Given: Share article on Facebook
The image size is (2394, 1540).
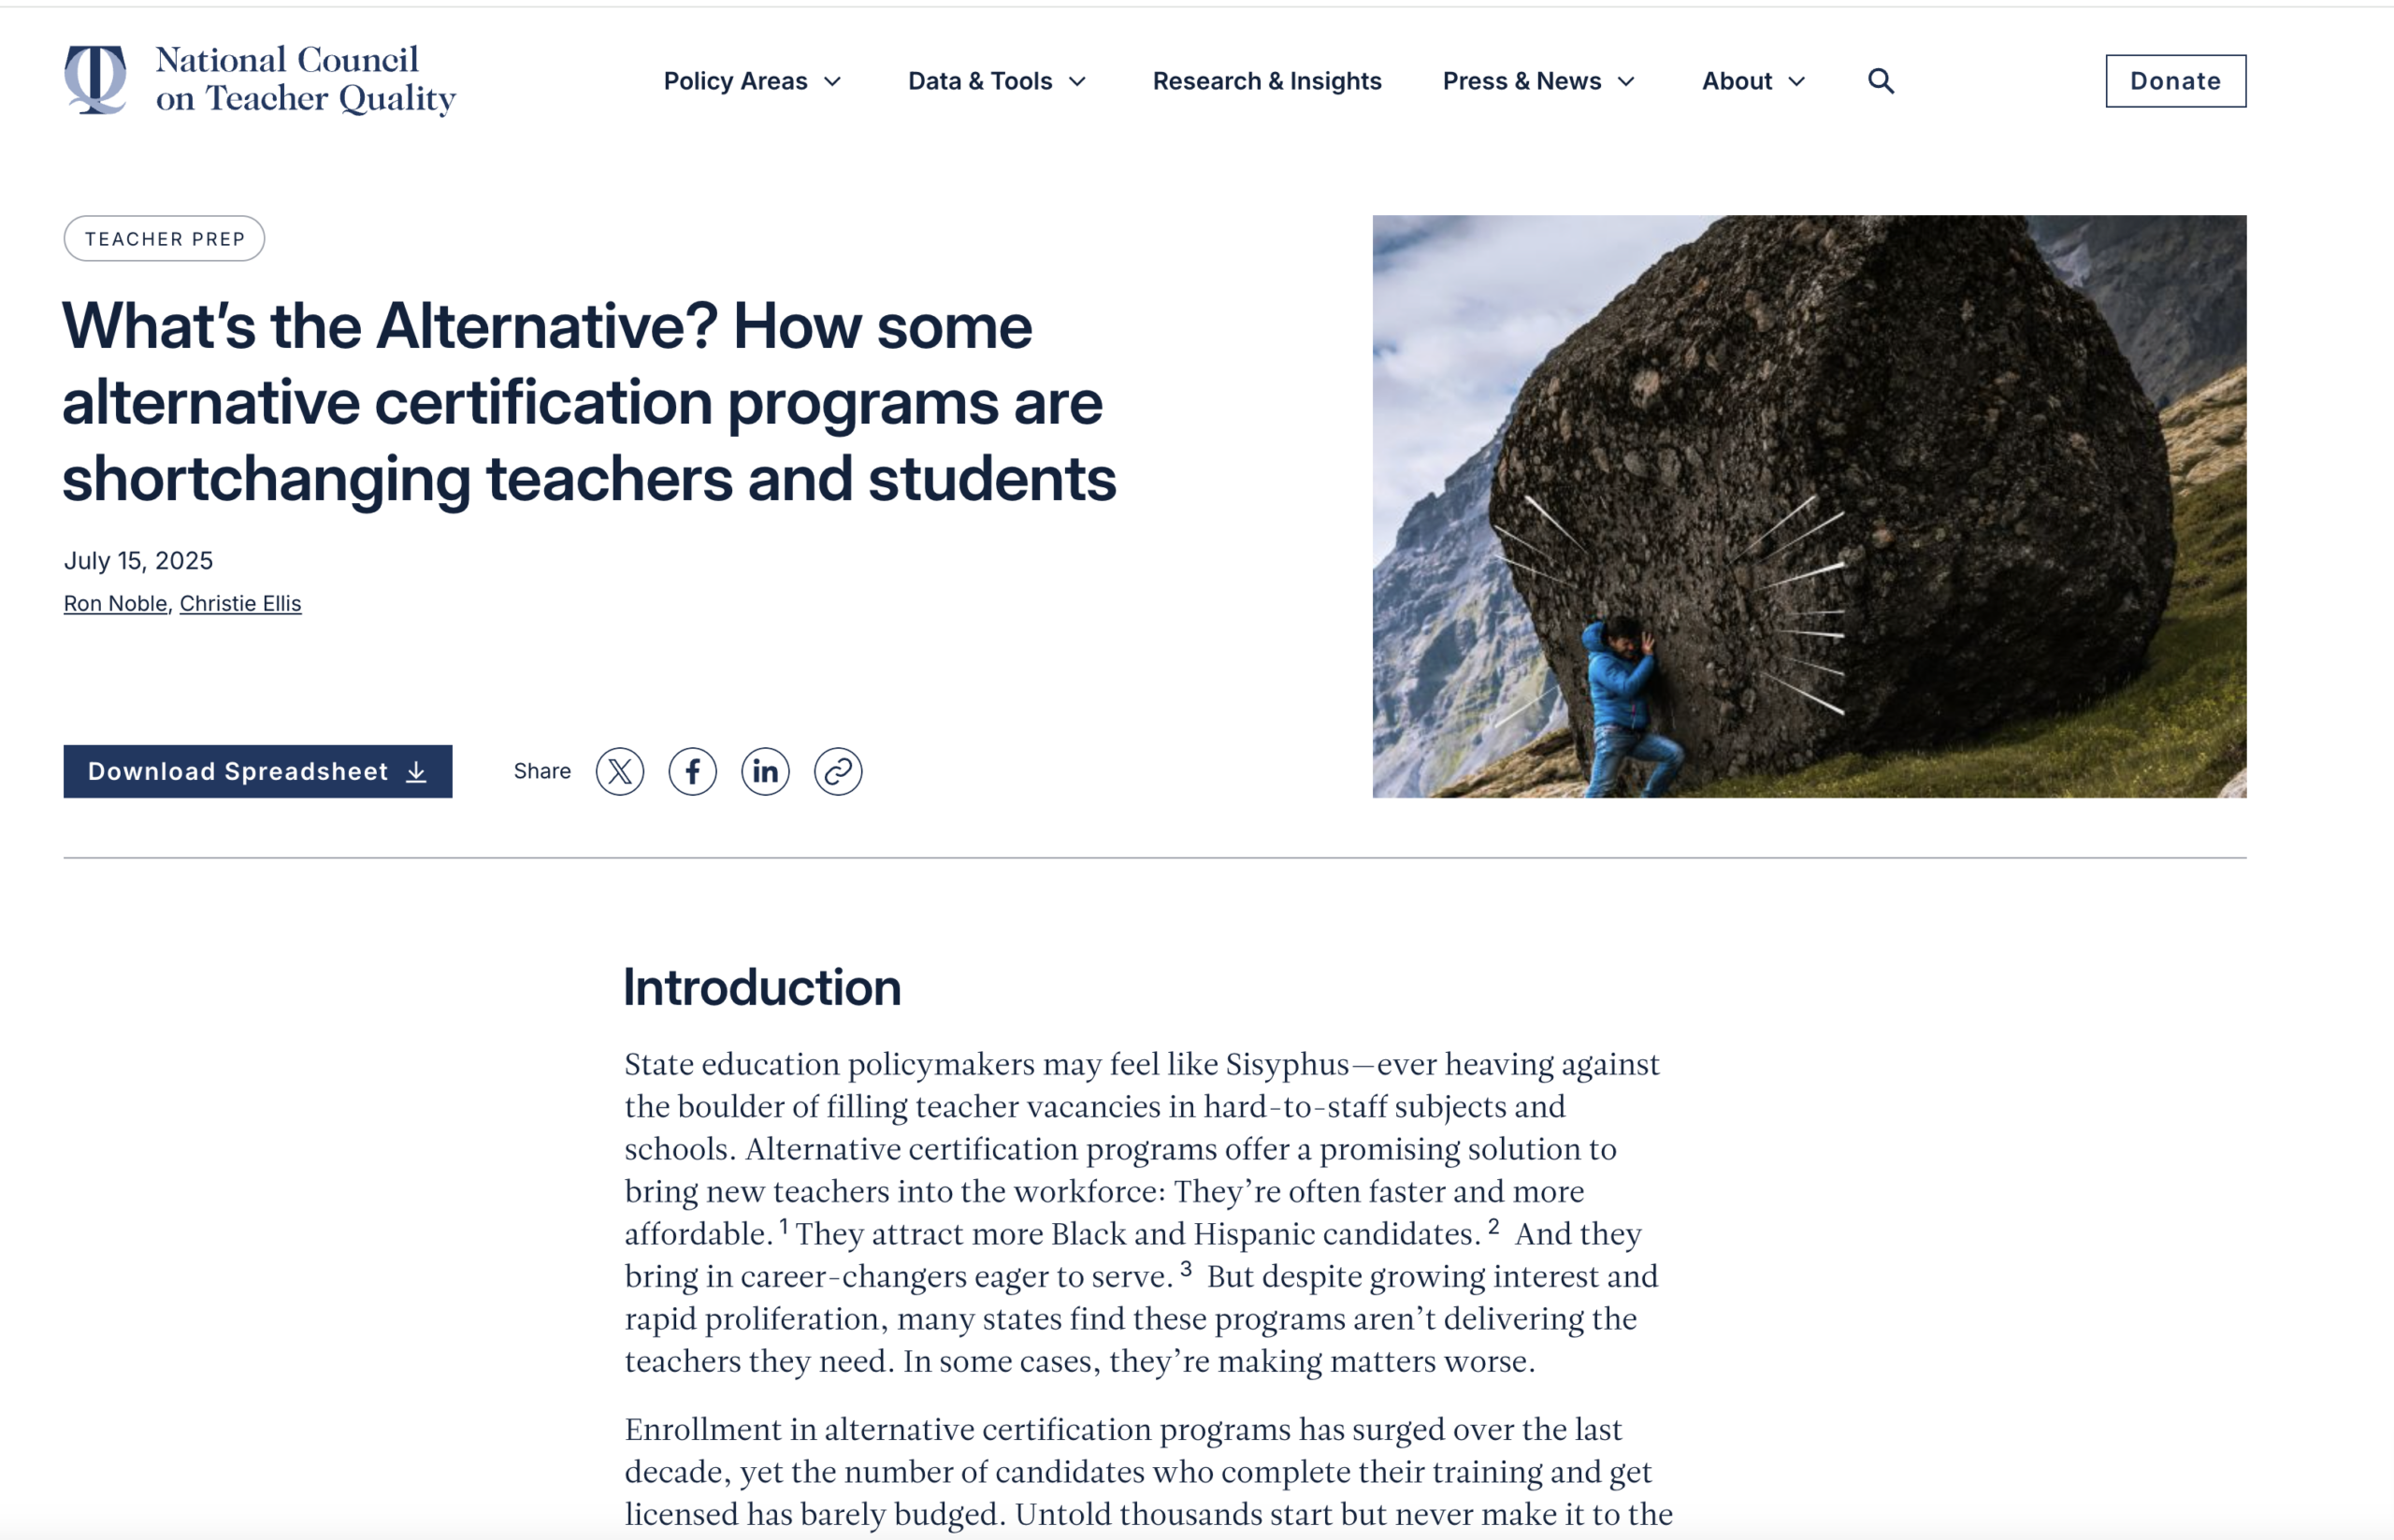Looking at the screenshot, I should (x=692, y=771).
